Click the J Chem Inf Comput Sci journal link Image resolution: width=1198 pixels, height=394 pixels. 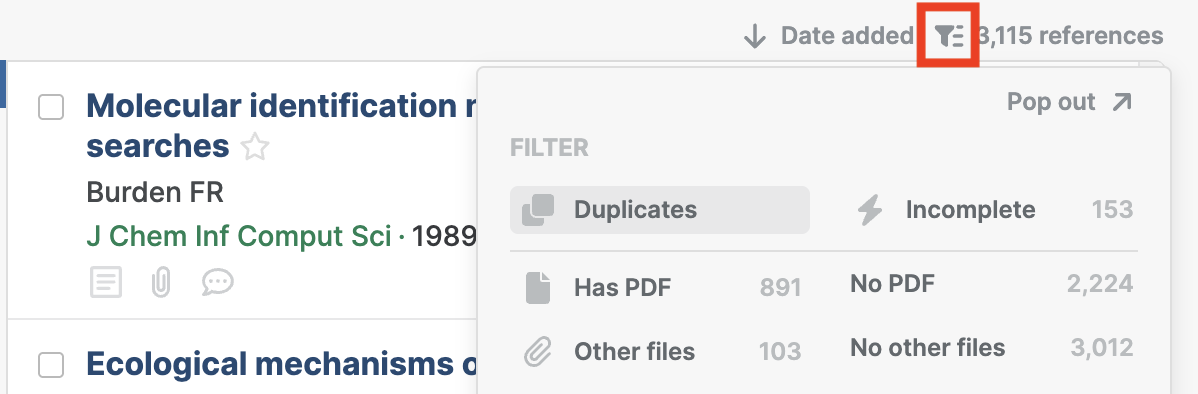pyautogui.click(x=238, y=237)
